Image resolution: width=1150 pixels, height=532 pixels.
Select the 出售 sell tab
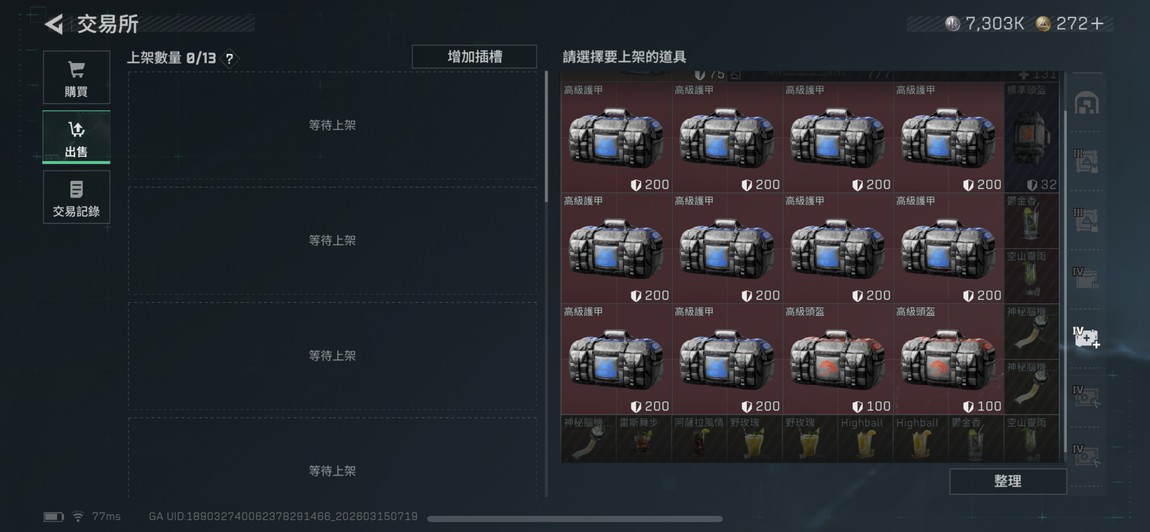coord(76,137)
